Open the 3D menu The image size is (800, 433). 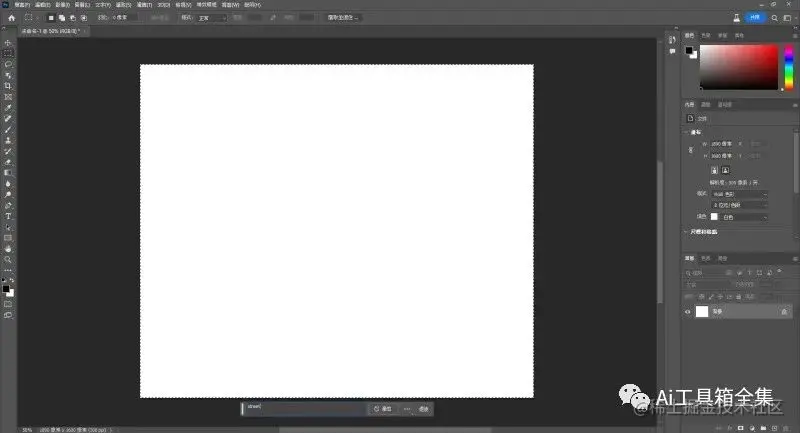click(x=163, y=5)
